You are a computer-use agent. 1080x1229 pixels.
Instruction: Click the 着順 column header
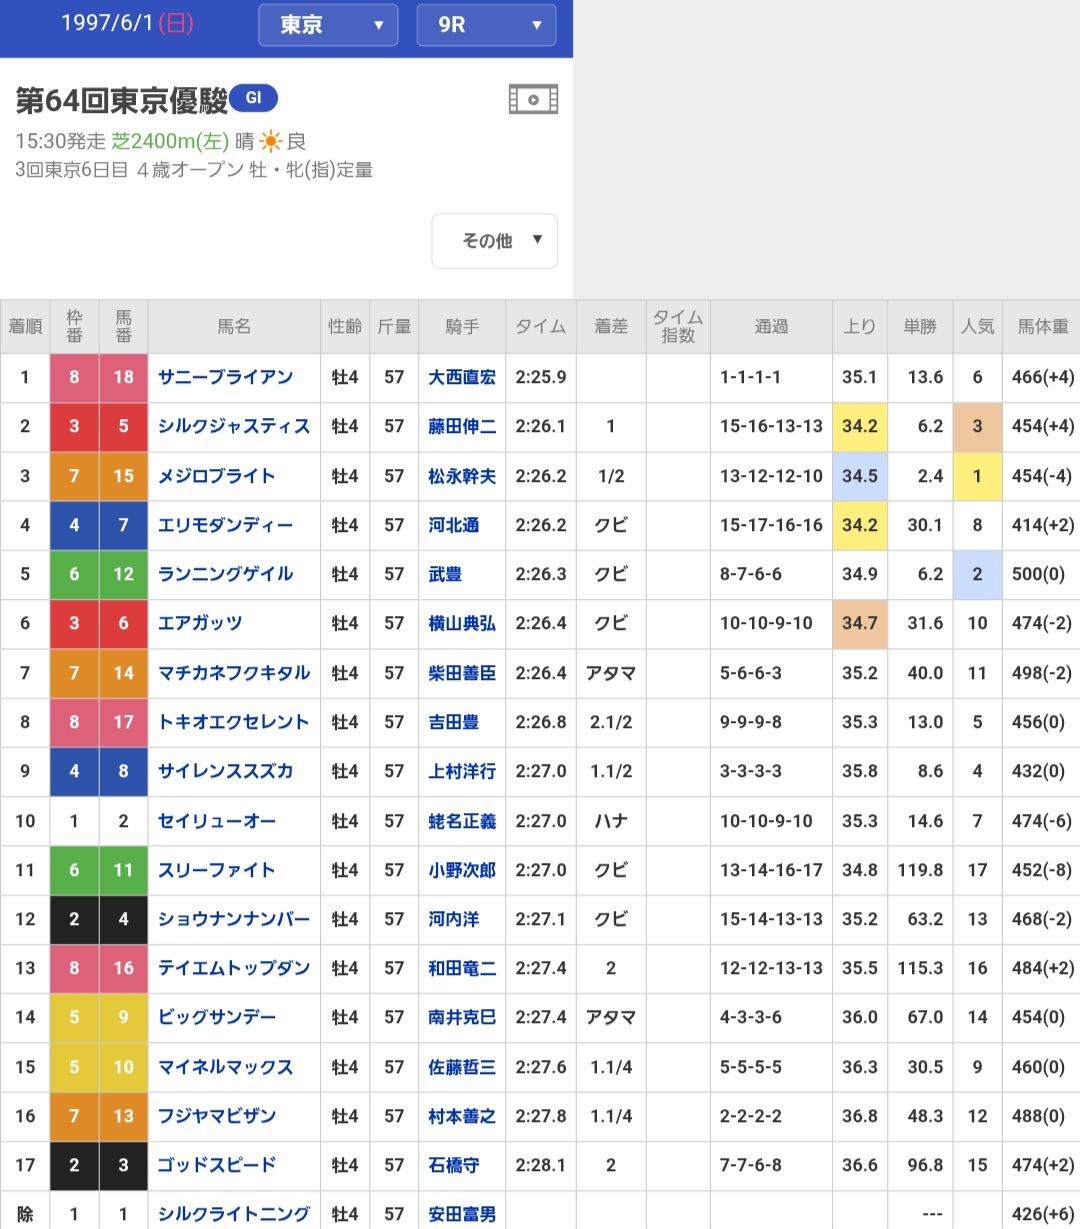coord(25,326)
